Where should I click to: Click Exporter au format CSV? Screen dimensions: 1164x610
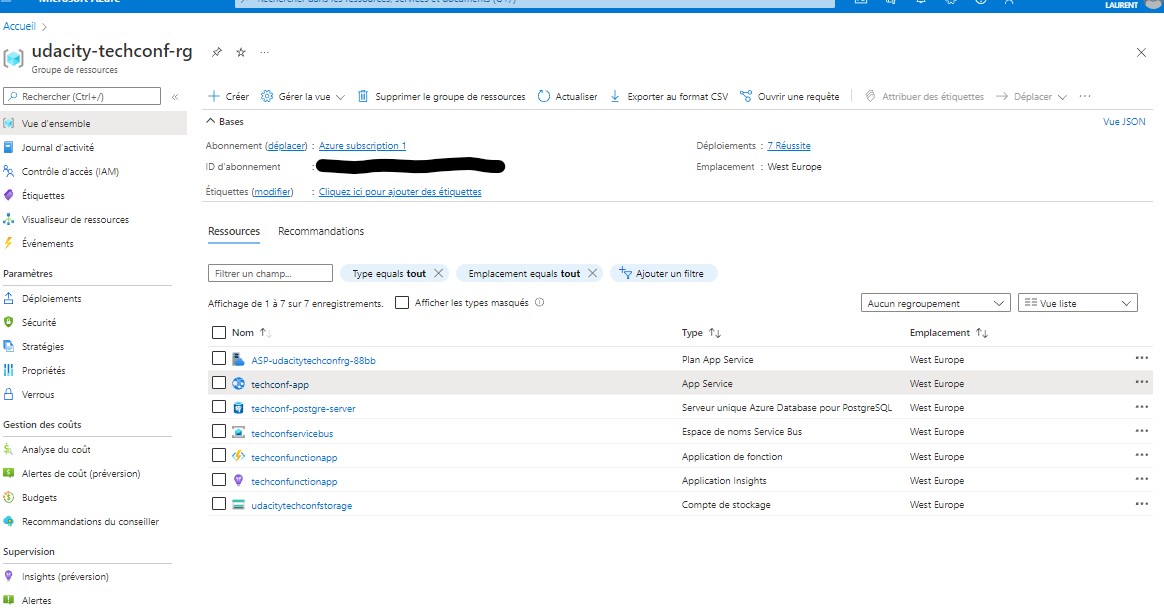coord(670,96)
